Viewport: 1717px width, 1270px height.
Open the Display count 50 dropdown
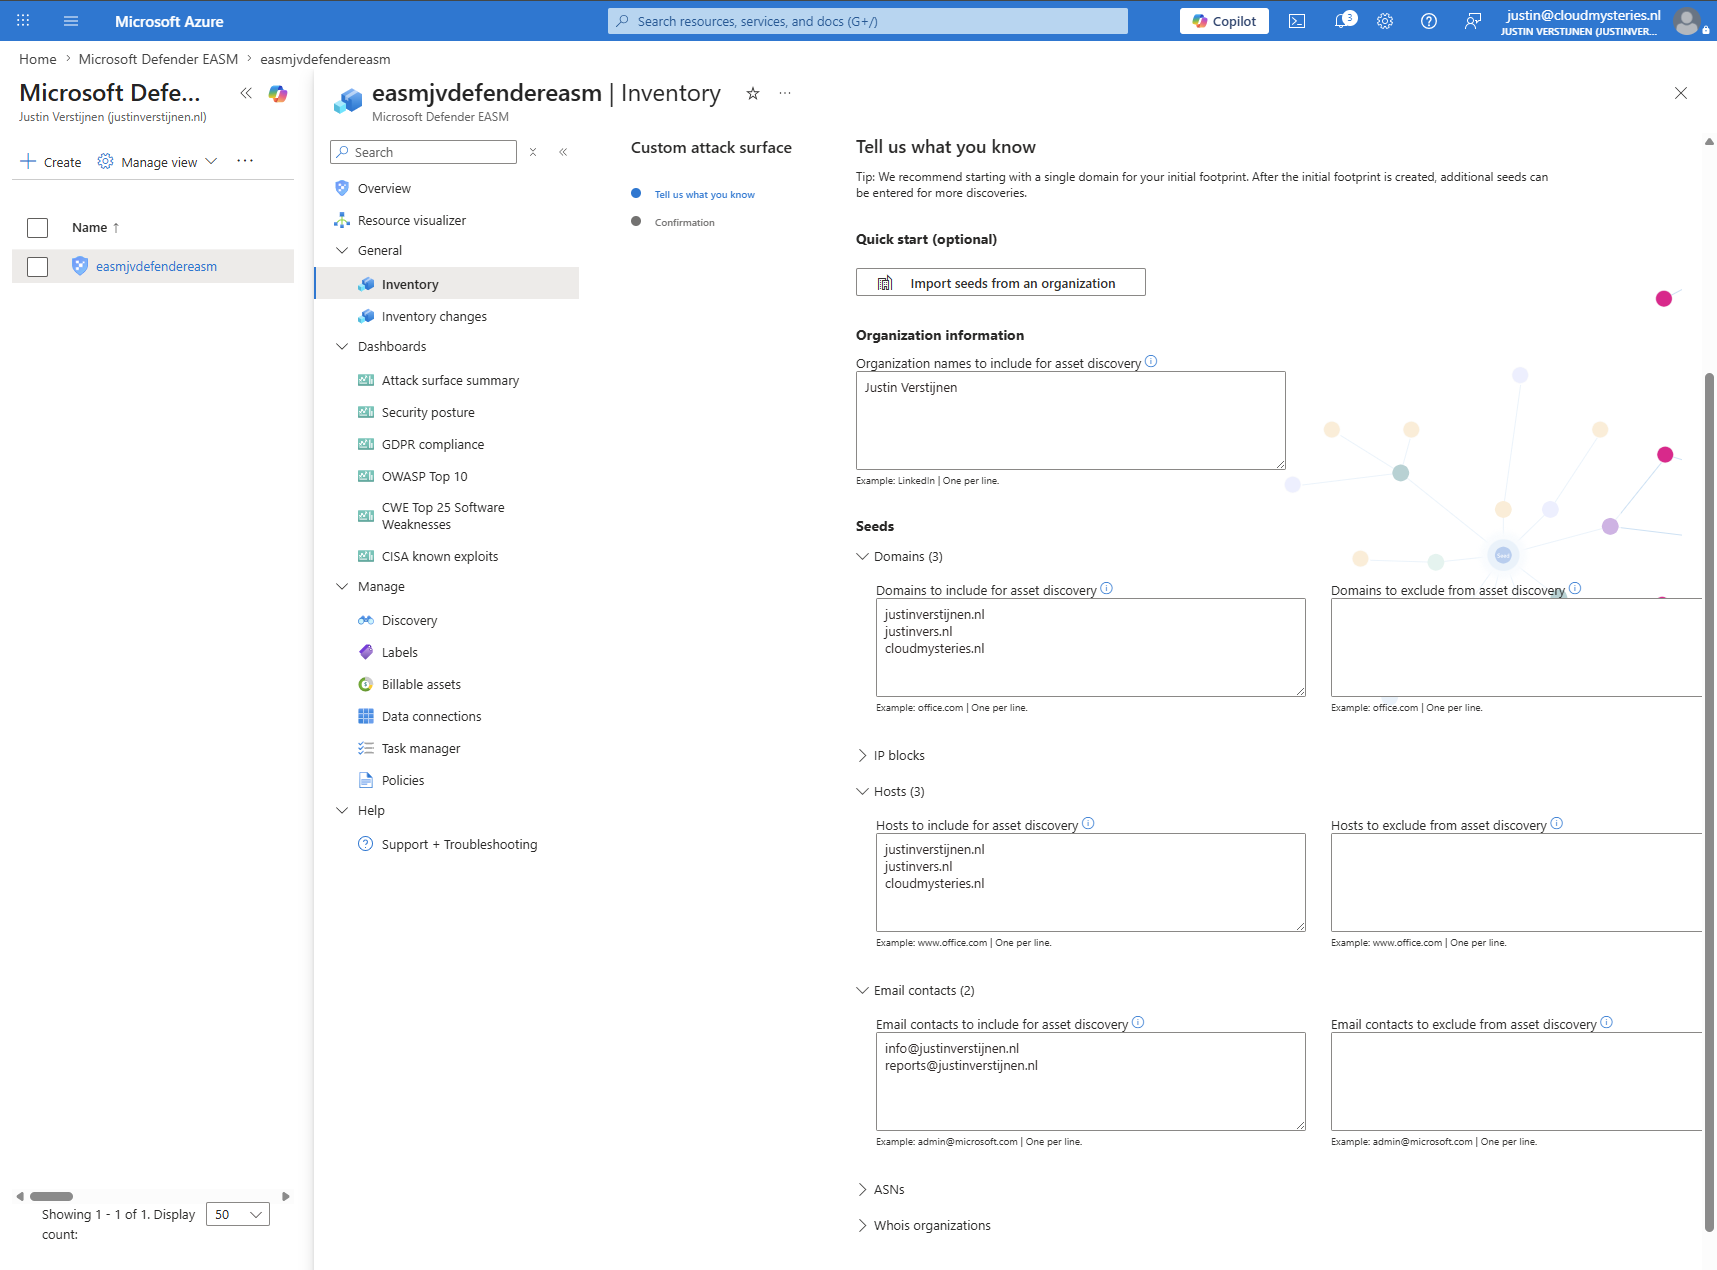238,1214
